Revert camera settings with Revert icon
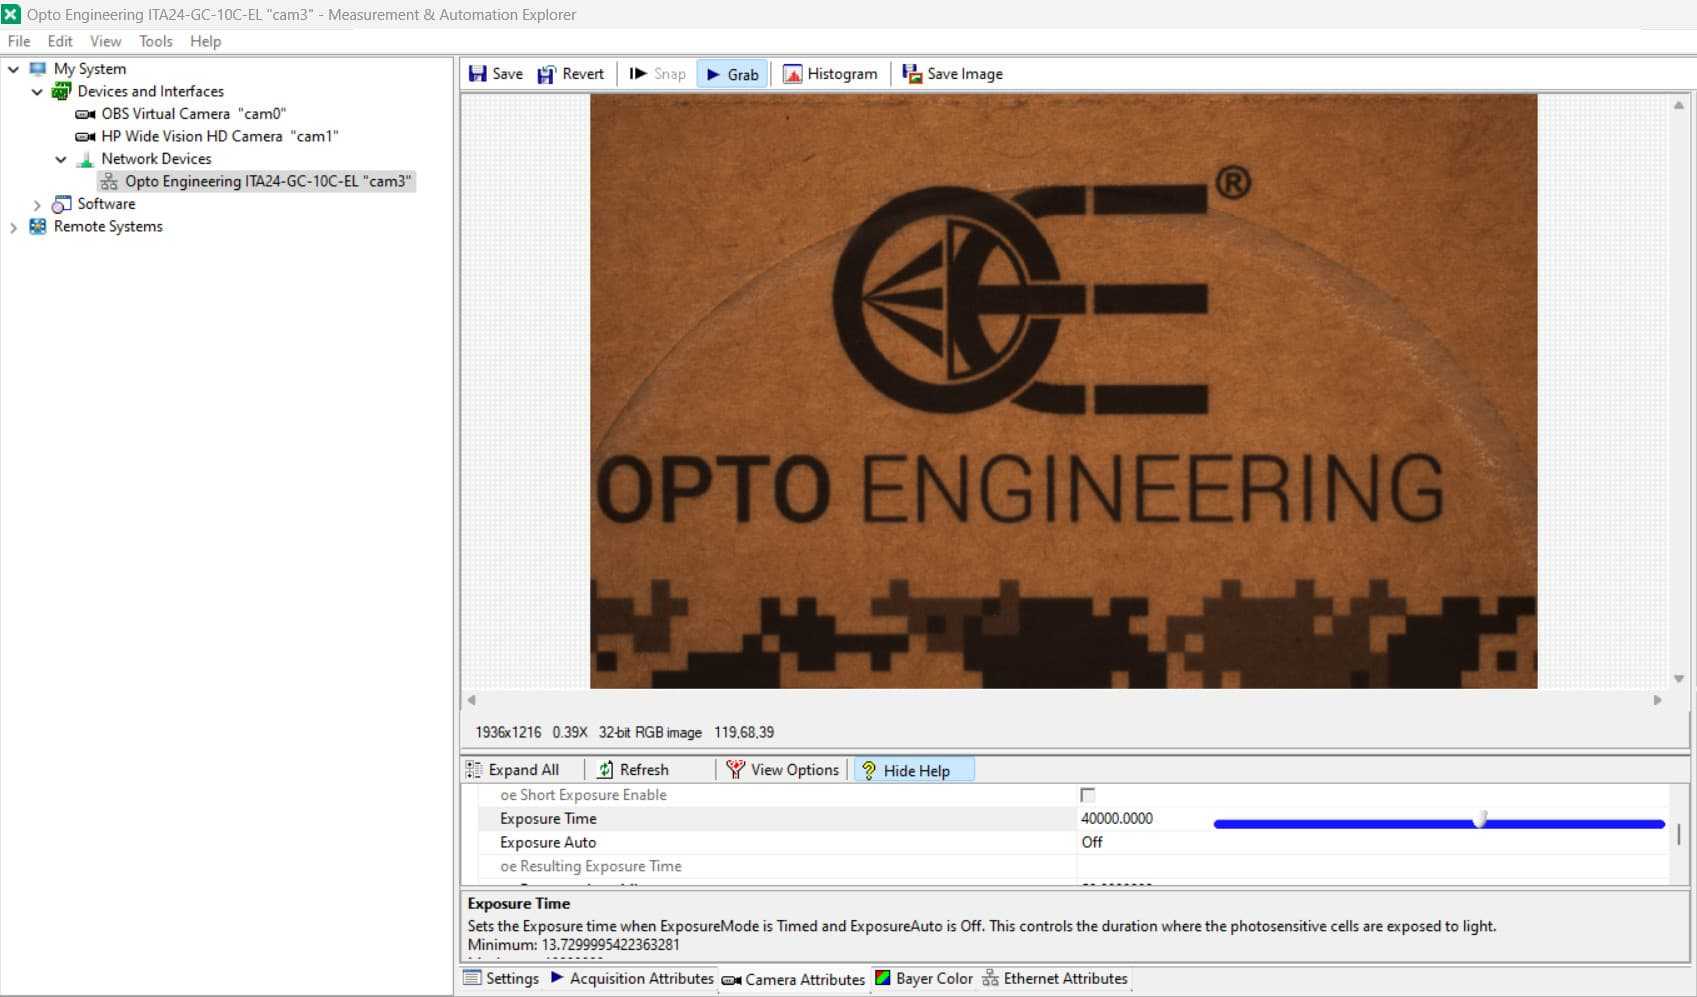1697x997 pixels. point(547,74)
